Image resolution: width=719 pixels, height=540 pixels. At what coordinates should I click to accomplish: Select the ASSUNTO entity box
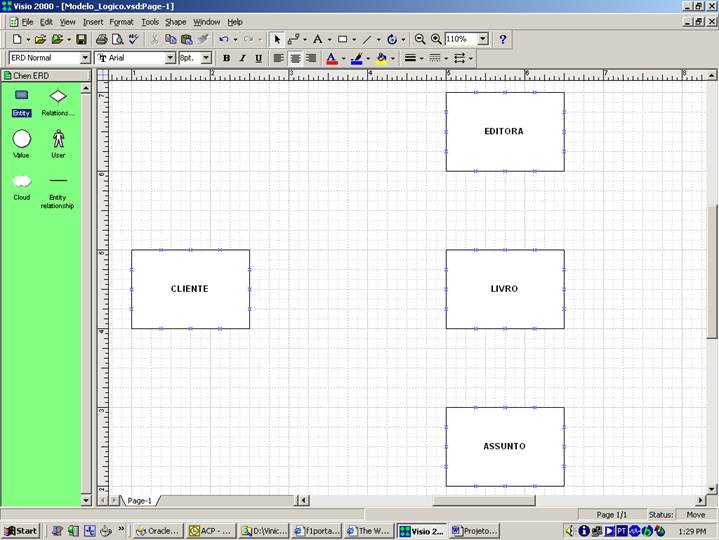[x=505, y=447]
